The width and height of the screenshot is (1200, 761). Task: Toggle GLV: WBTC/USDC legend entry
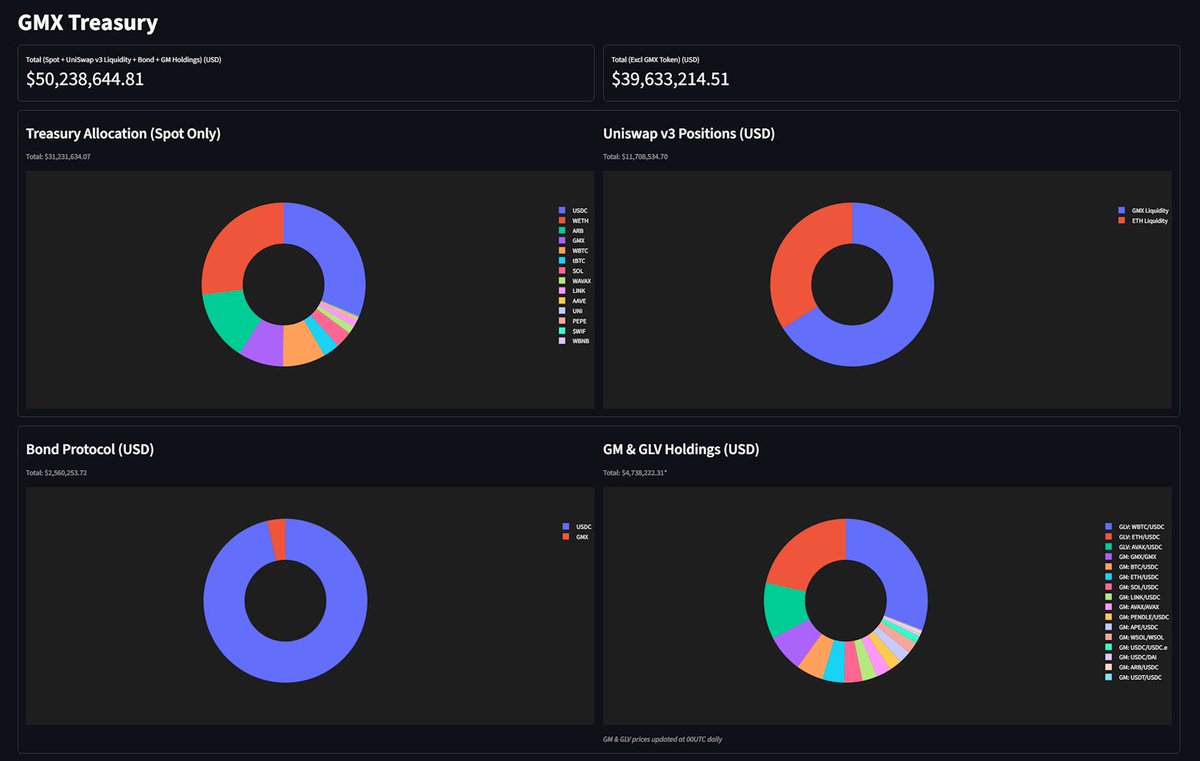(x=1134, y=526)
